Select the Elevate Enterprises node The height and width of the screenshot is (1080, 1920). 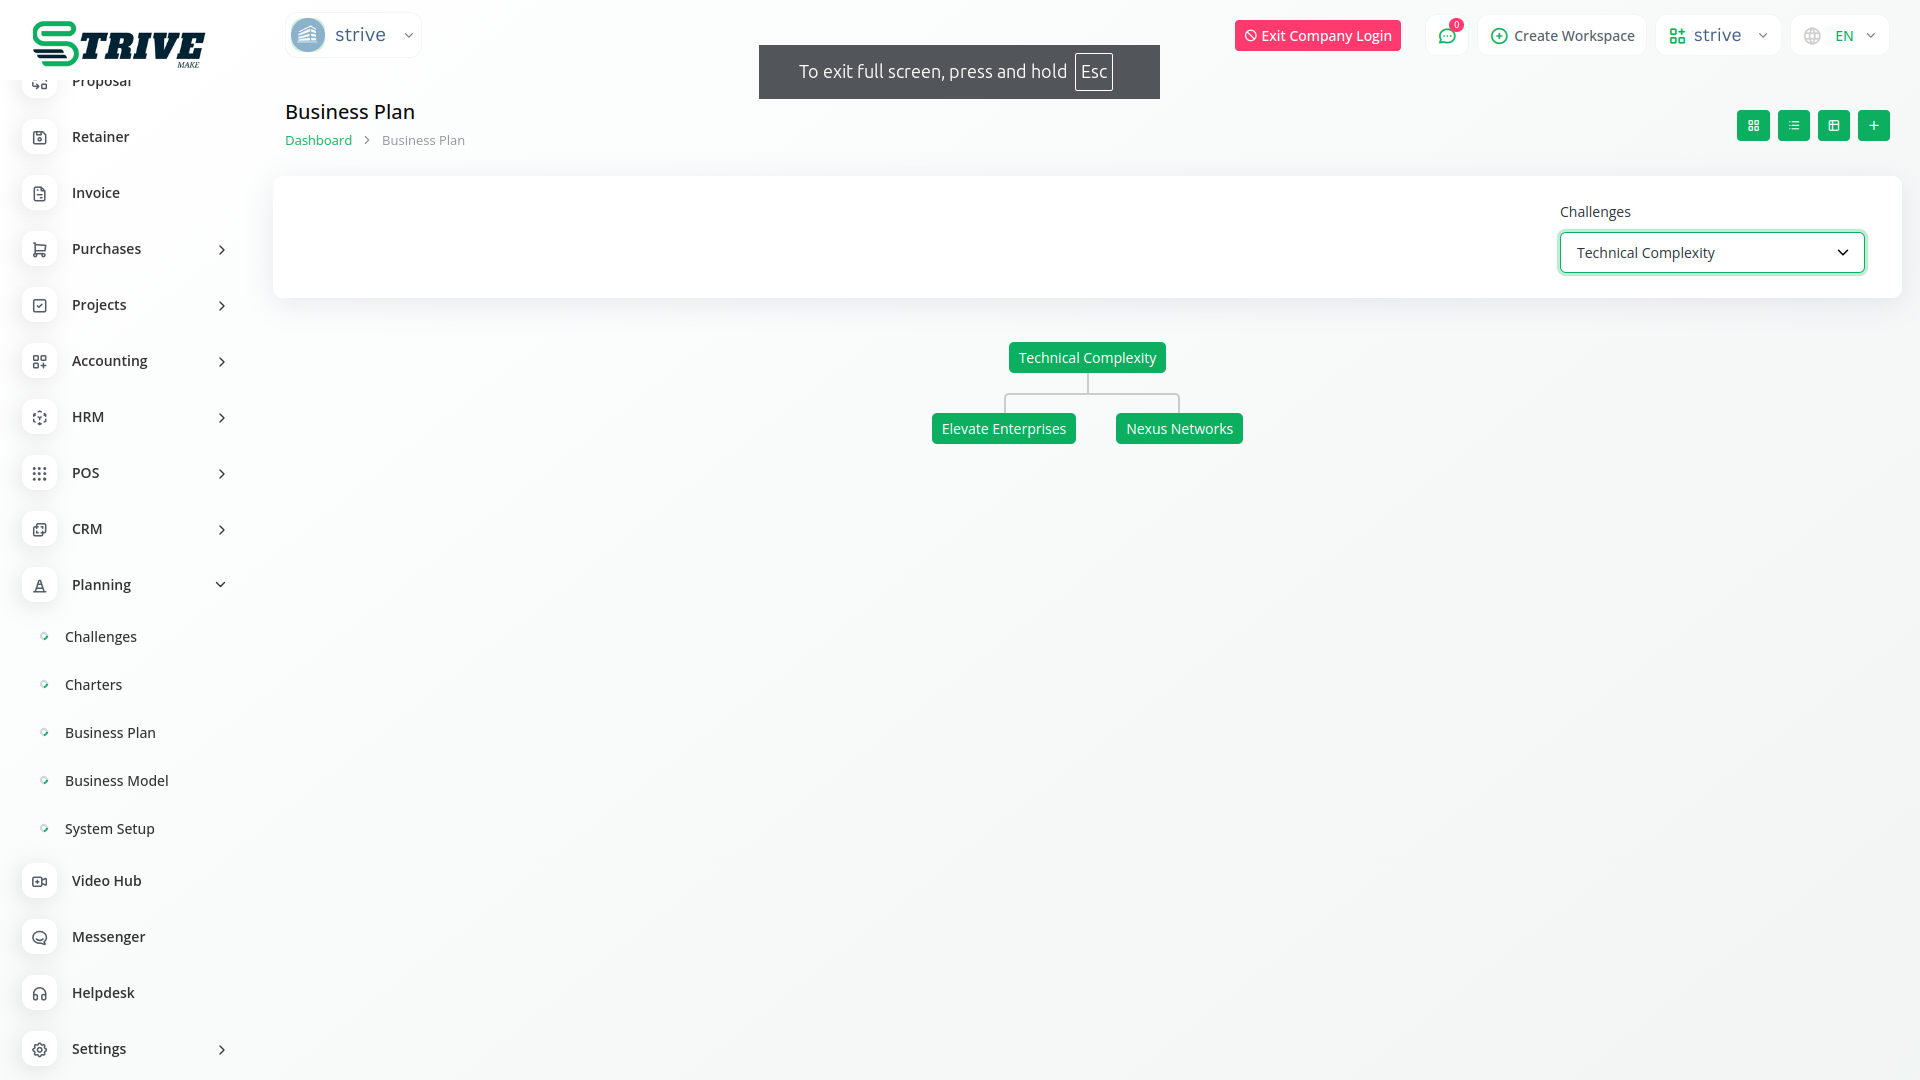[x=1003, y=429]
